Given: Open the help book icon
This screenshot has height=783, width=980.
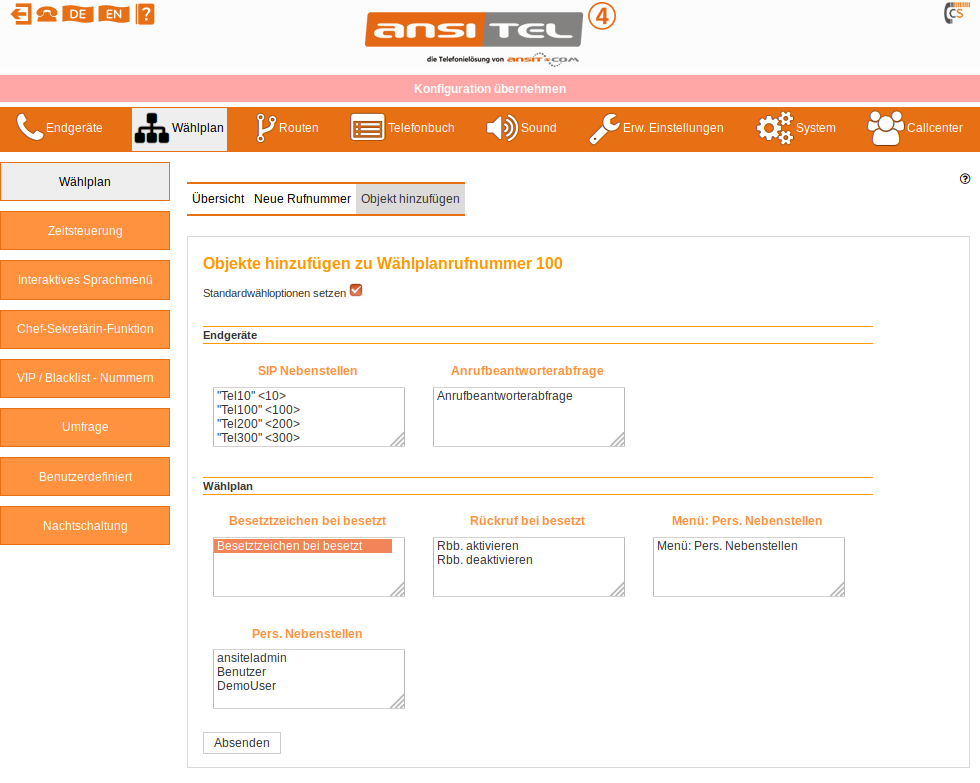Looking at the screenshot, I should tap(145, 14).
